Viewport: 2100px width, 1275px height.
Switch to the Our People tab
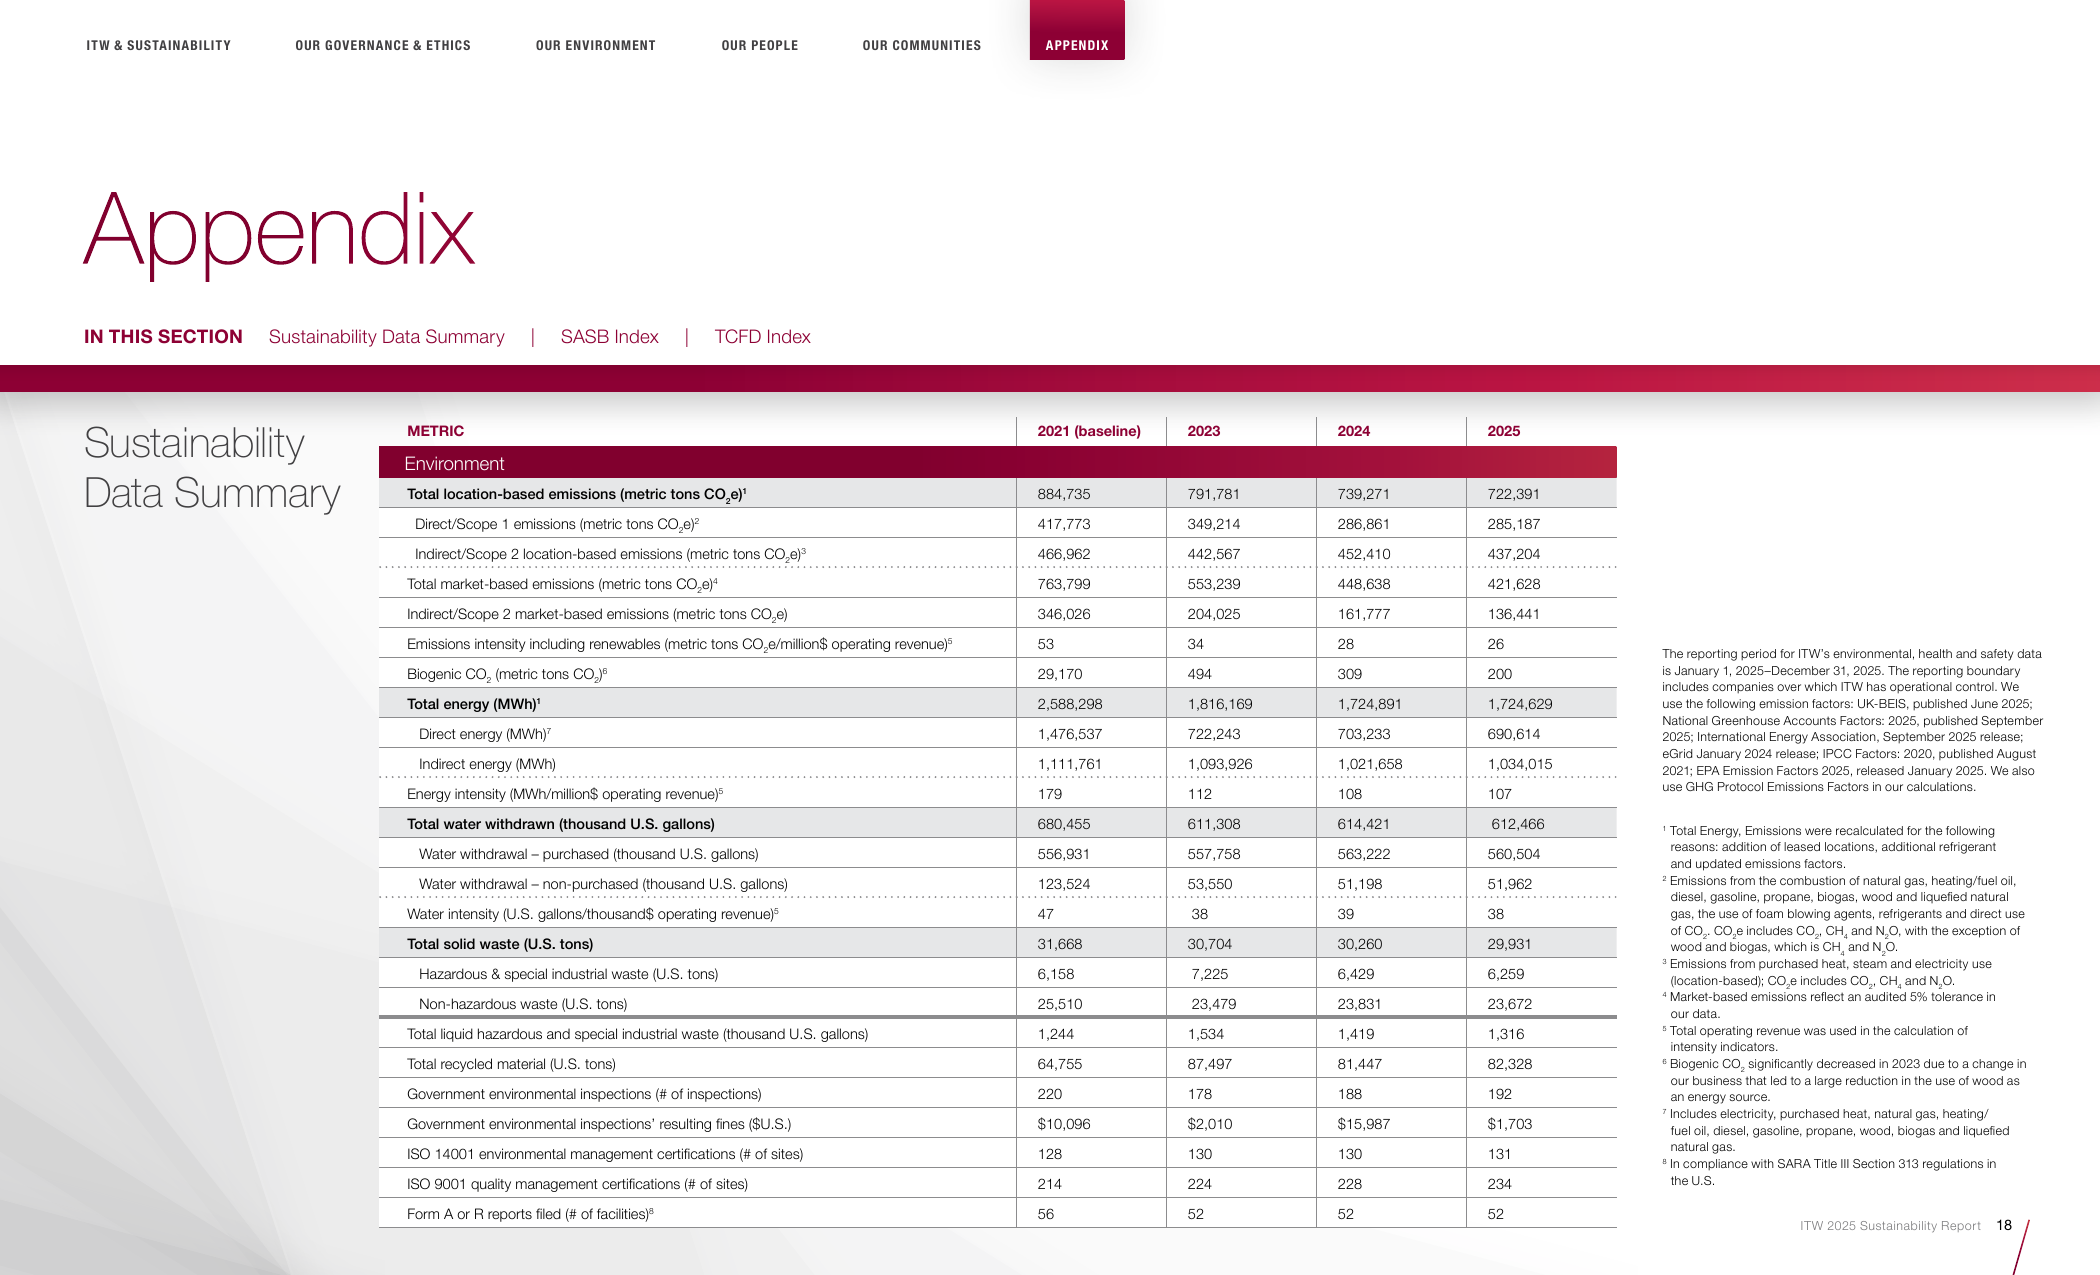[x=760, y=46]
